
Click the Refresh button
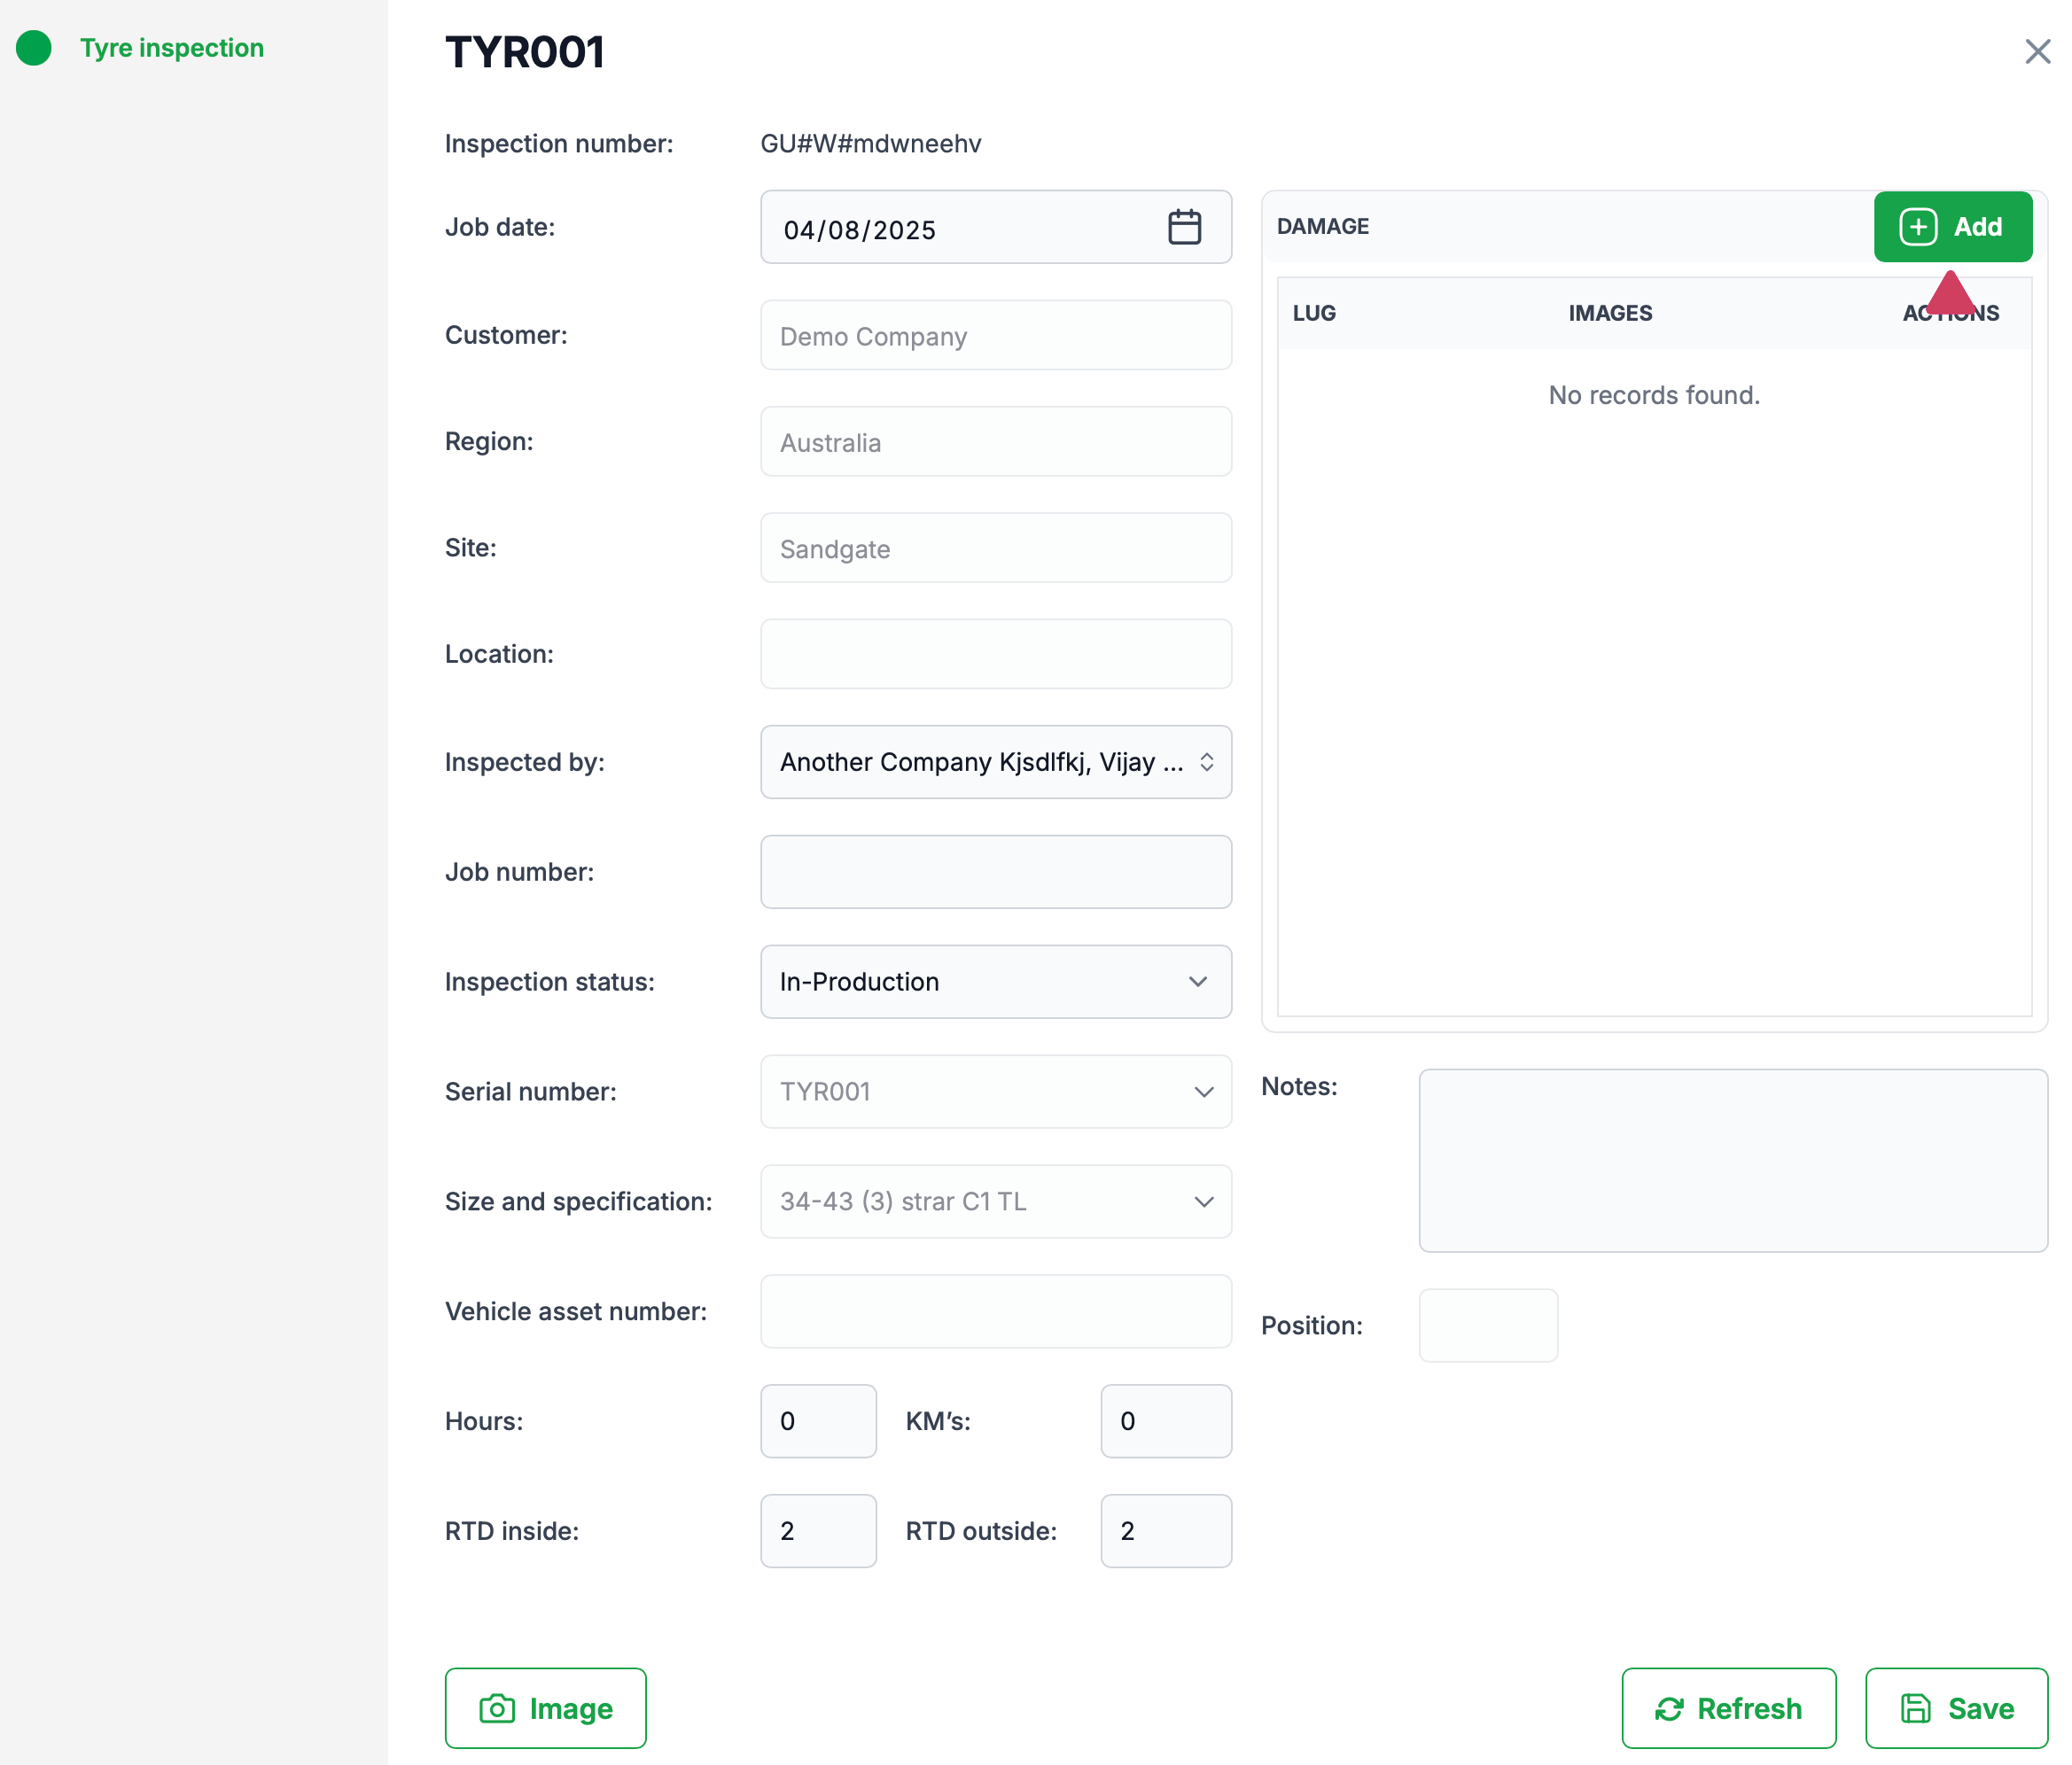click(1728, 1708)
